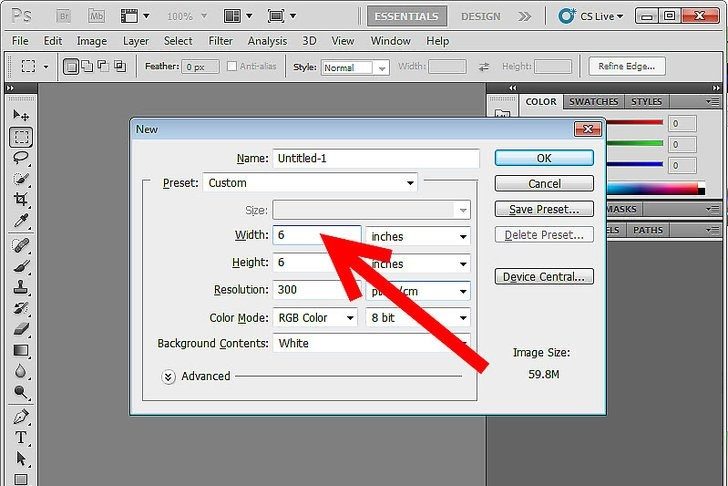The height and width of the screenshot is (486, 728).
Task: Select the Eyedropper tool
Action: pos(21,222)
